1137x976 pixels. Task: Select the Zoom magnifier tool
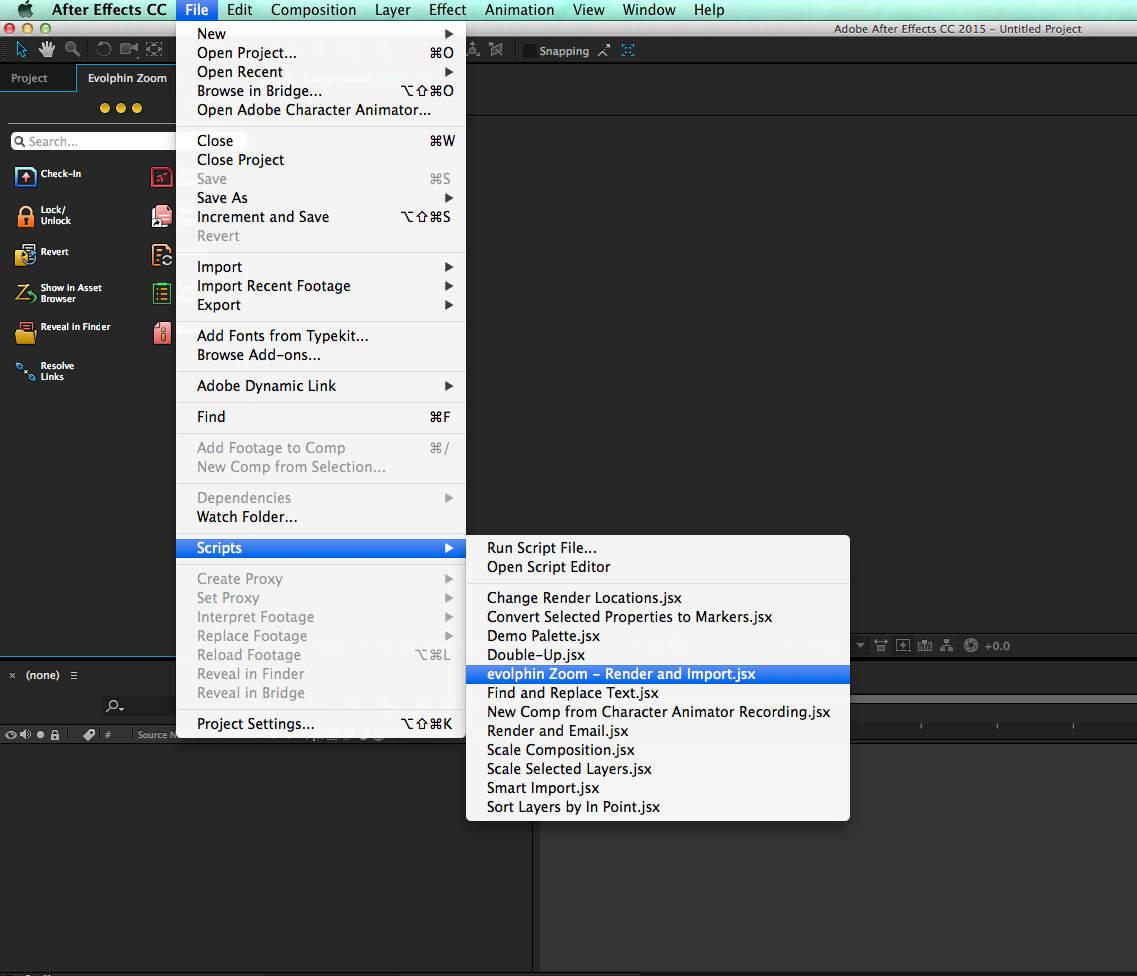73,49
